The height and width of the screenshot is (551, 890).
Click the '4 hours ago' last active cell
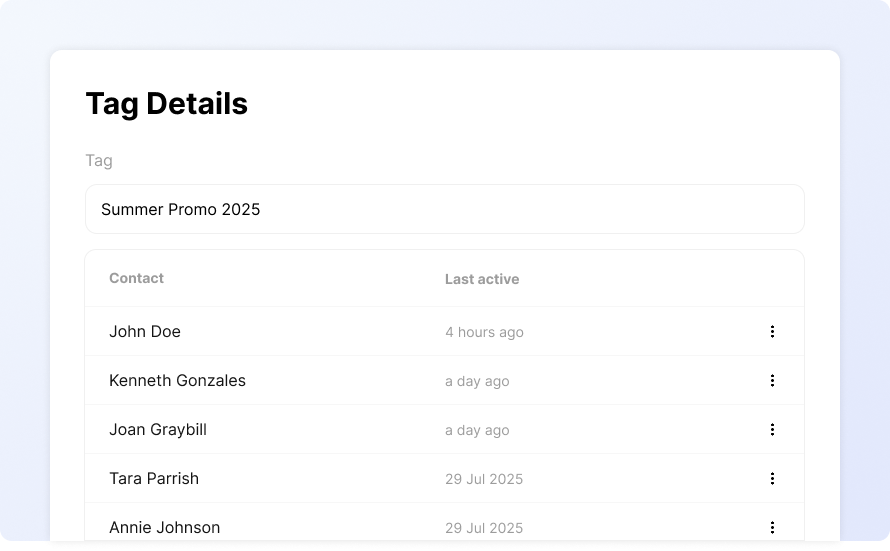484,332
